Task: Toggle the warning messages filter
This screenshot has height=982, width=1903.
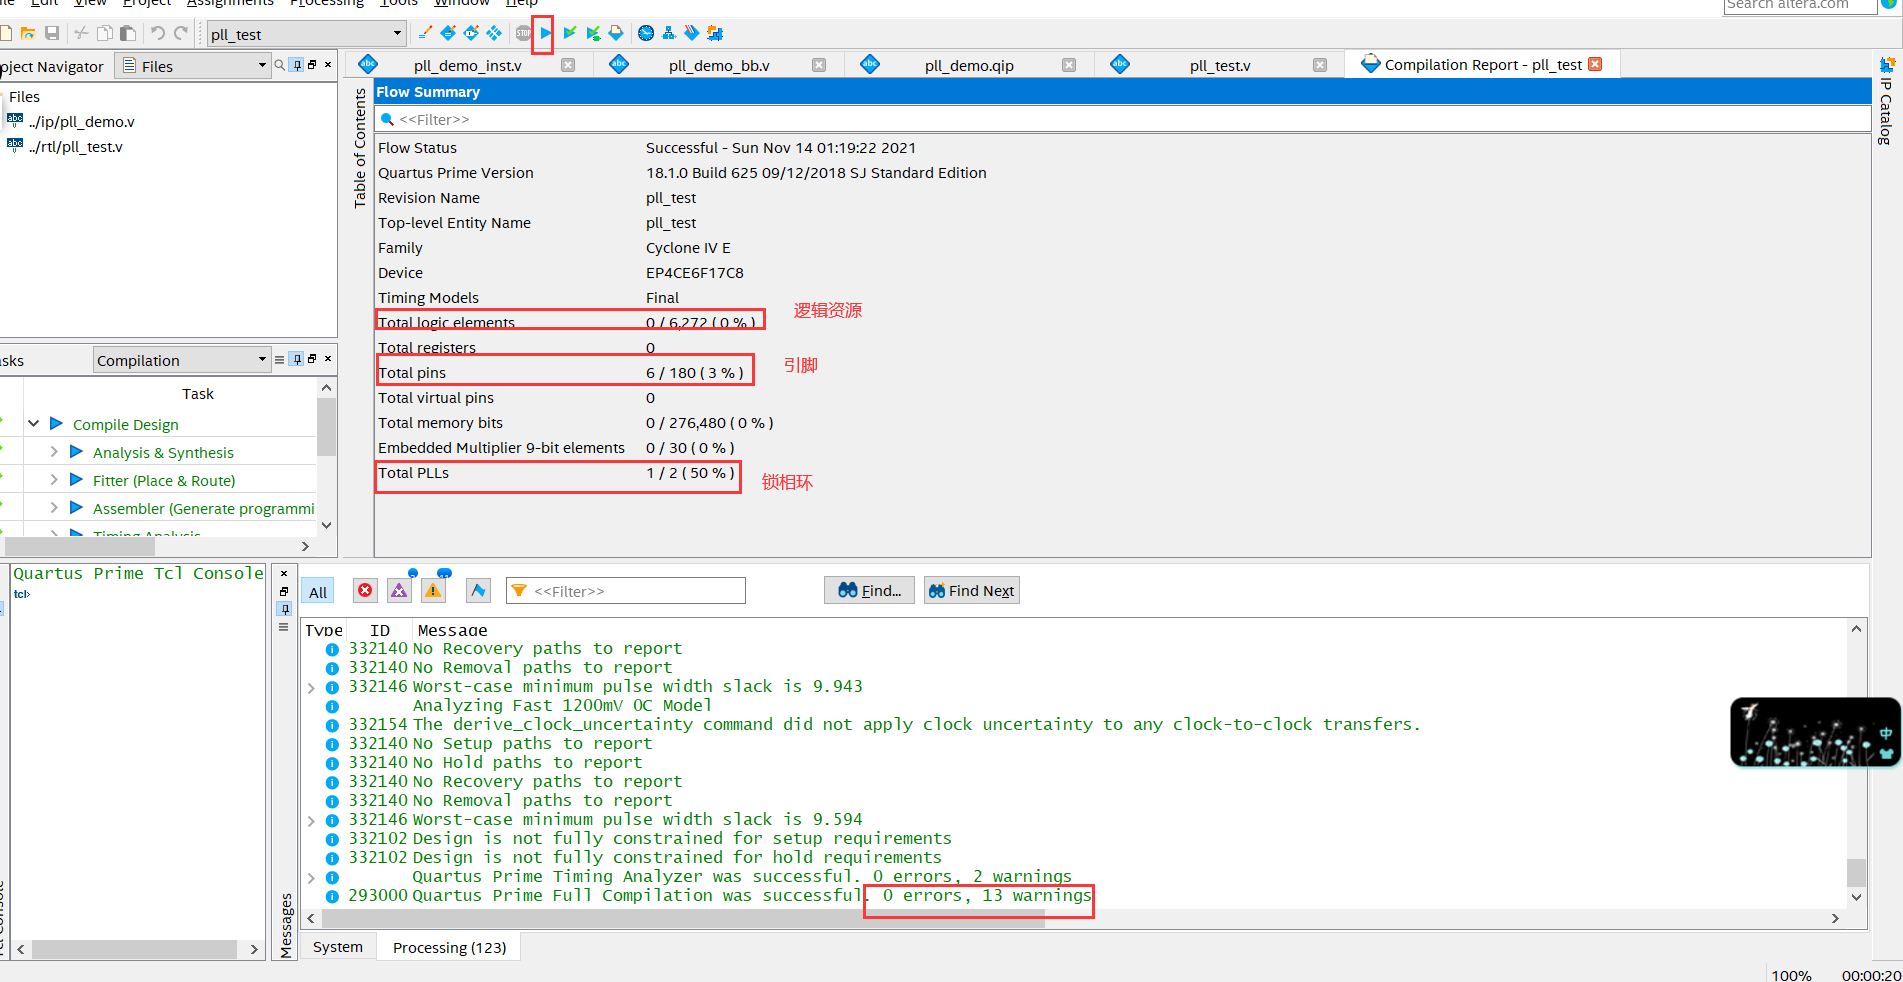Action: click(433, 590)
